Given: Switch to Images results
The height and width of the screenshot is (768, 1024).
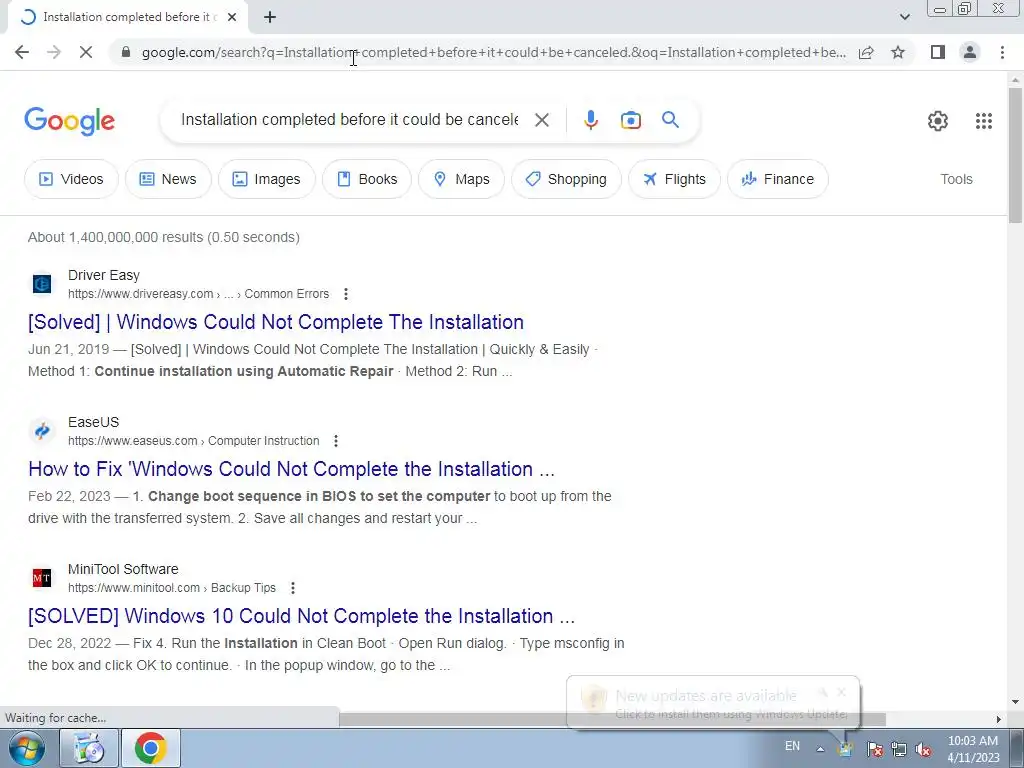Looking at the screenshot, I should tap(266, 179).
